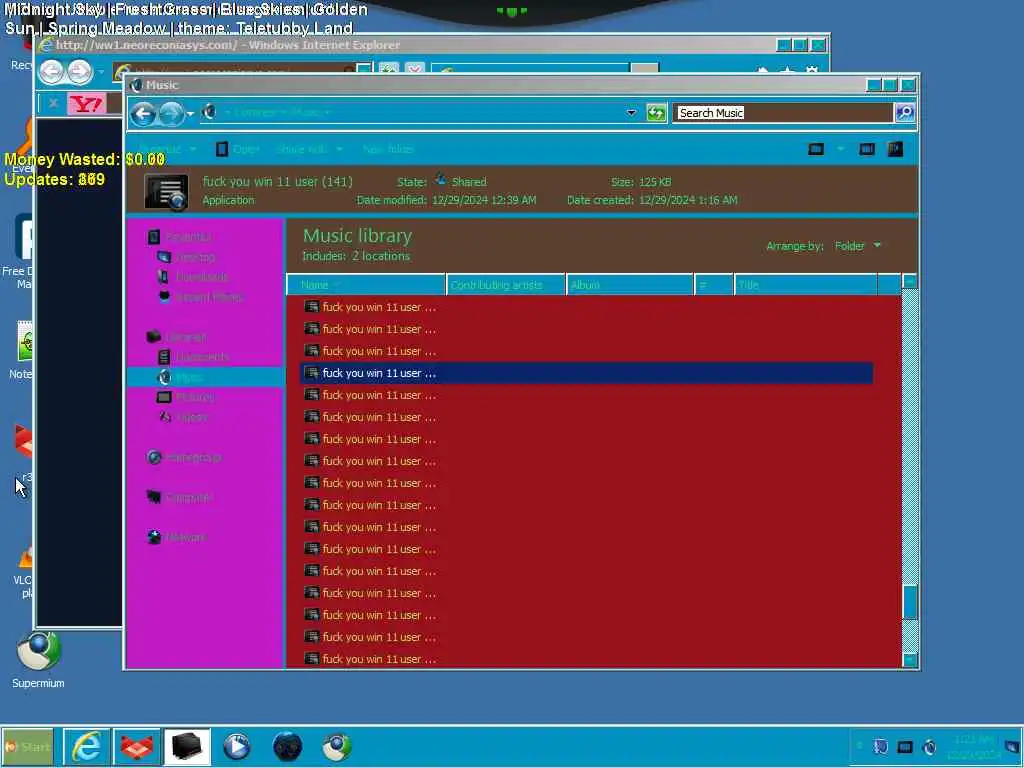Click the large application icon in the details pane

tap(167, 192)
